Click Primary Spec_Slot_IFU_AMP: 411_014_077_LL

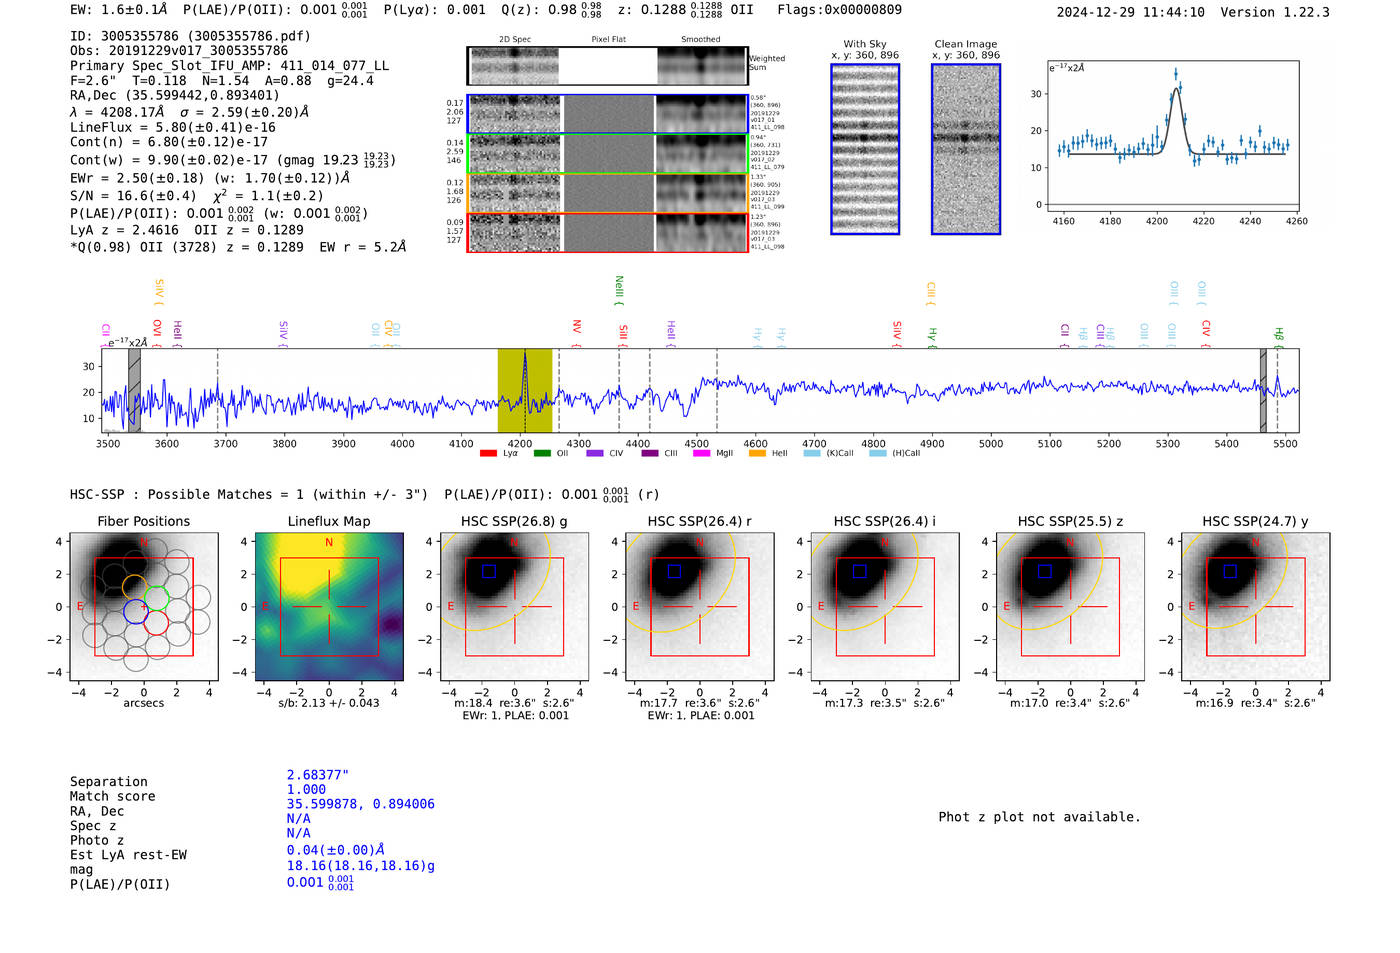229,66
